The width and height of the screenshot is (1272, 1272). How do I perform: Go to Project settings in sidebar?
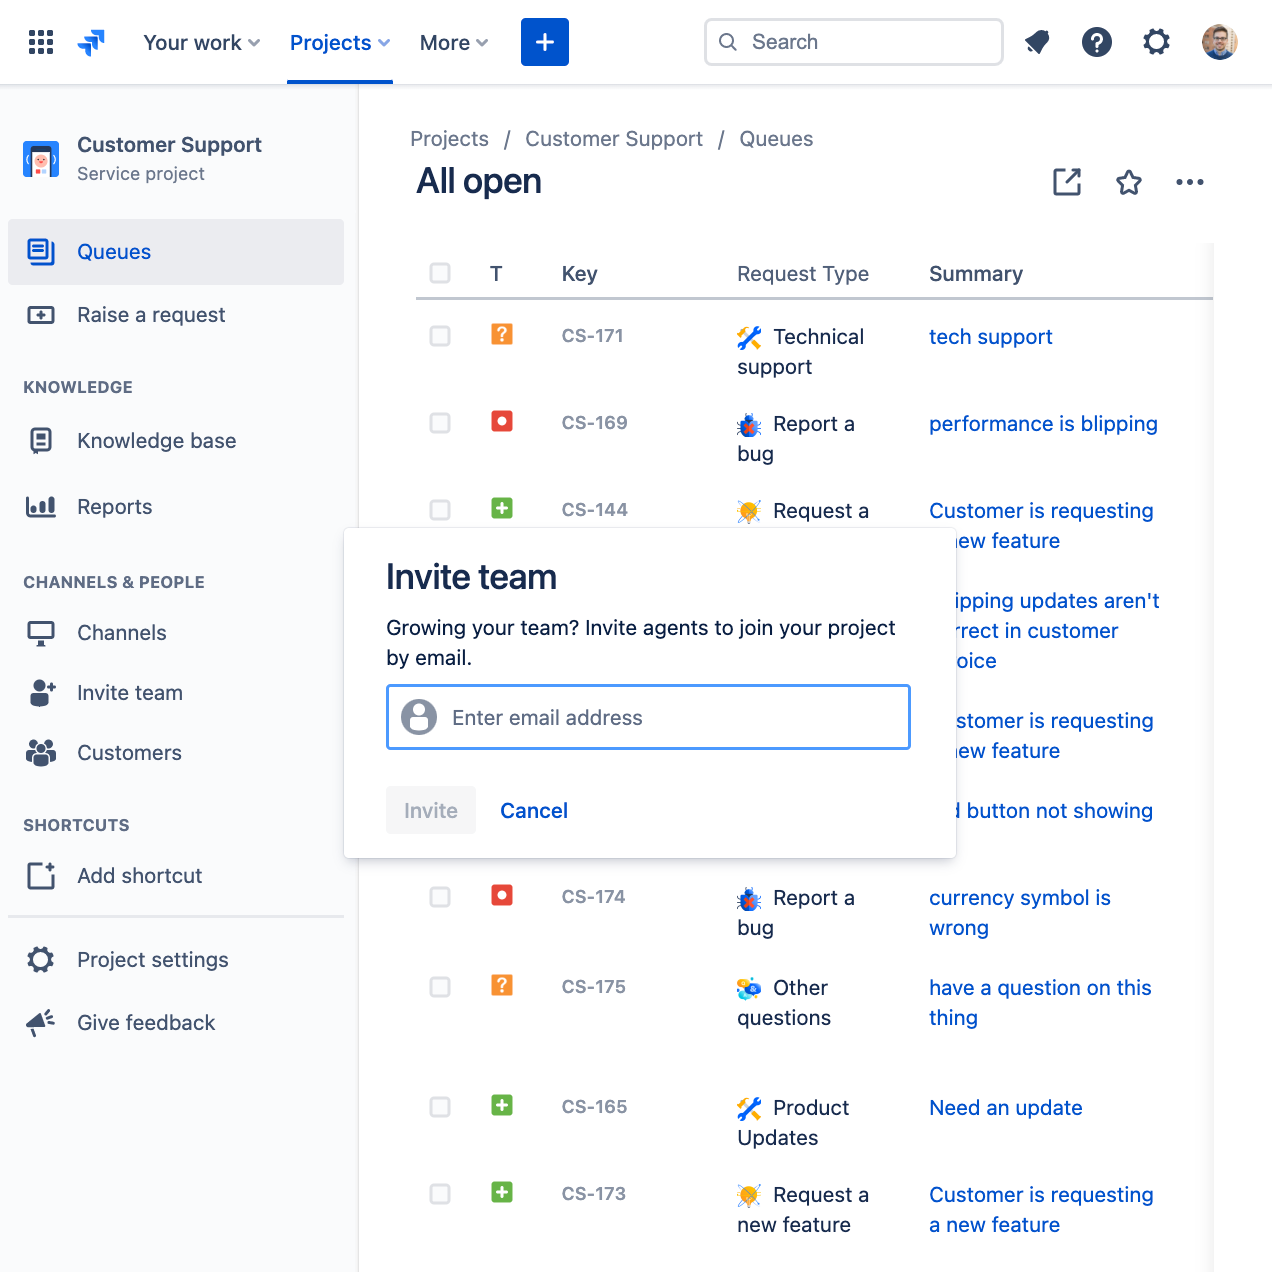pos(152,960)
